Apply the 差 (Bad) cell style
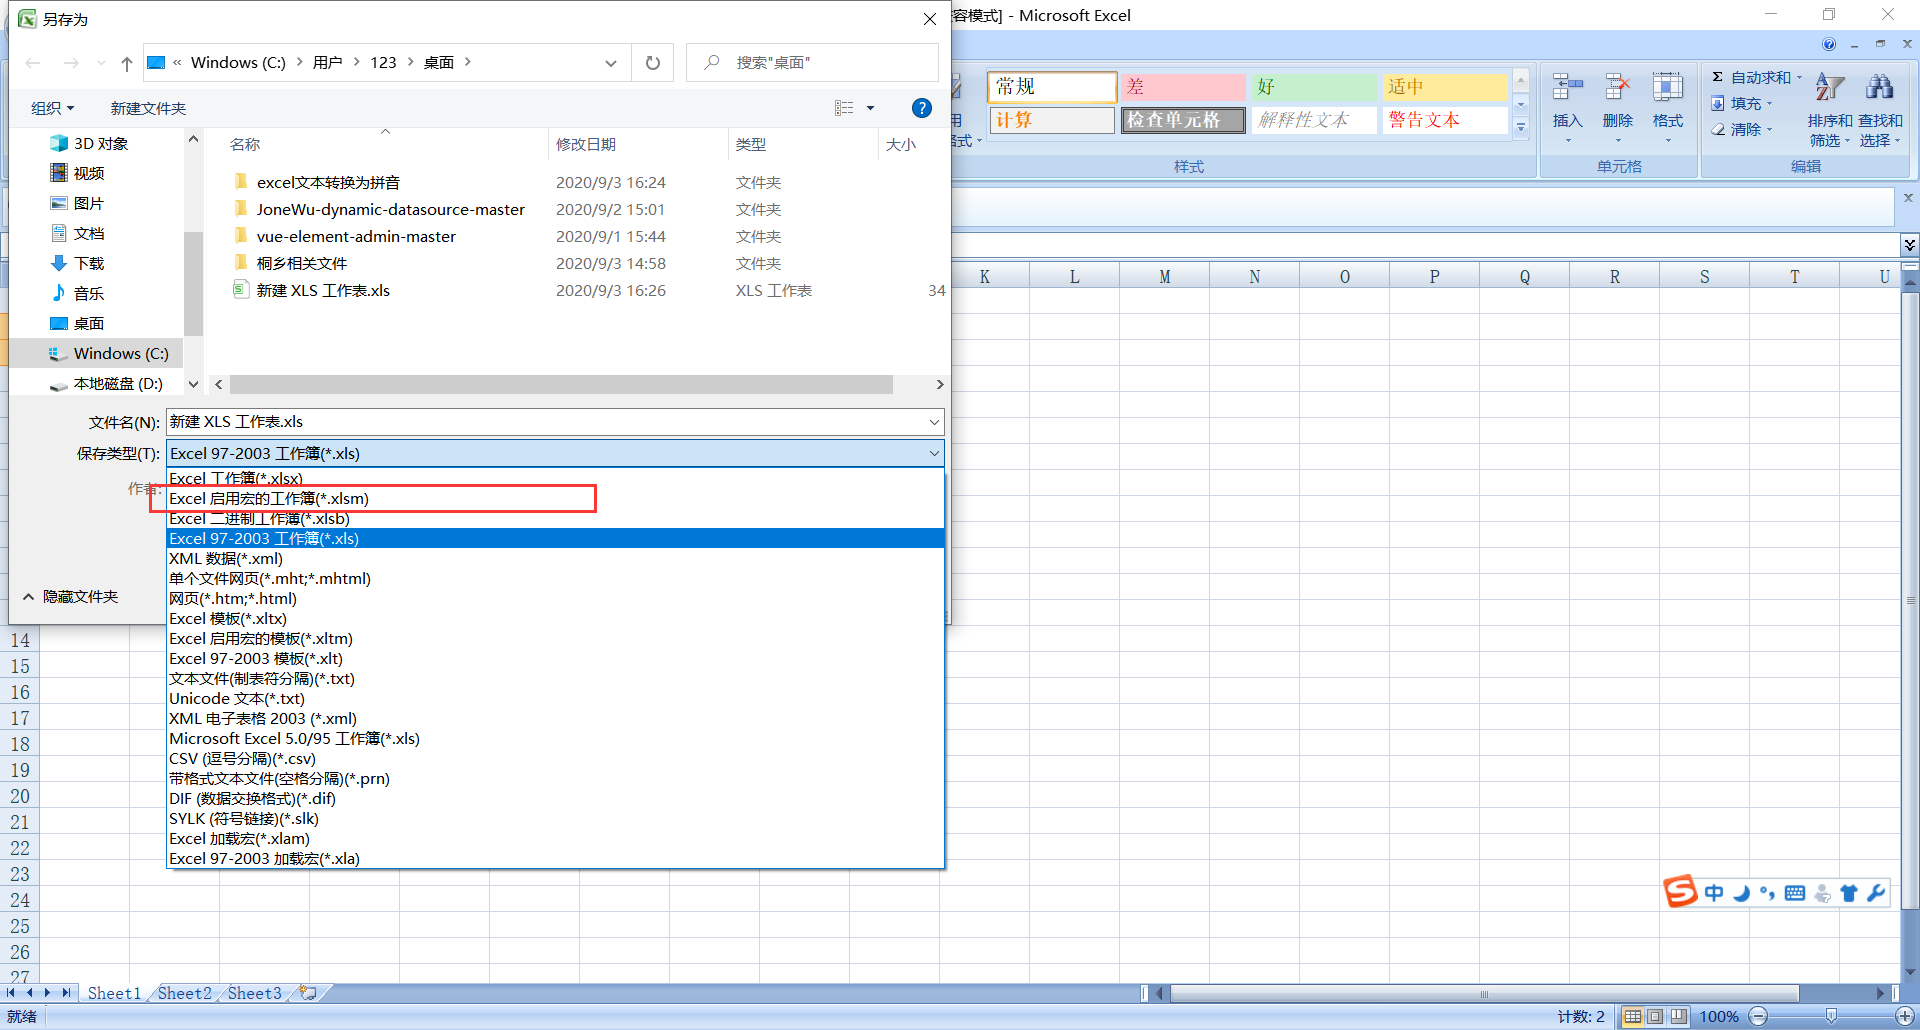The image size is (1920, 1030). tap(1183, 87)
